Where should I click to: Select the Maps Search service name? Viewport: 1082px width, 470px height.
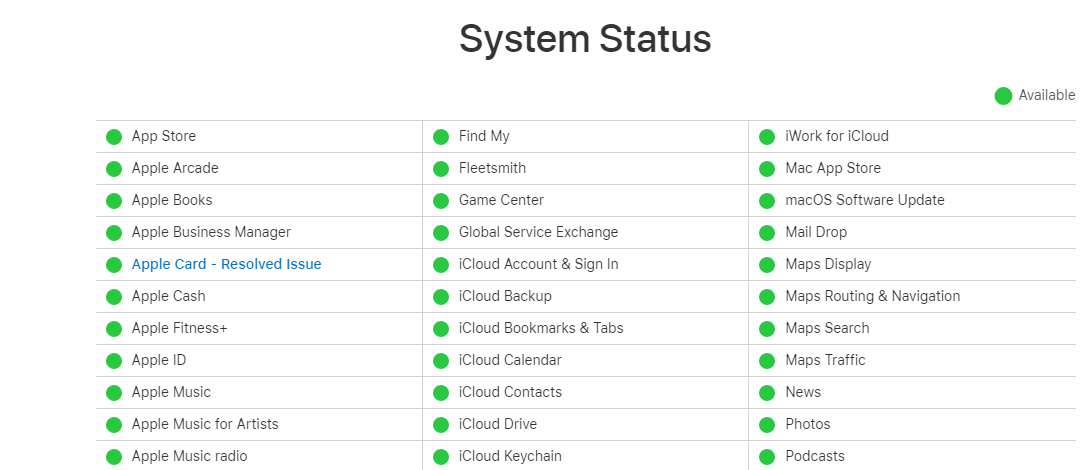point(827,328)
